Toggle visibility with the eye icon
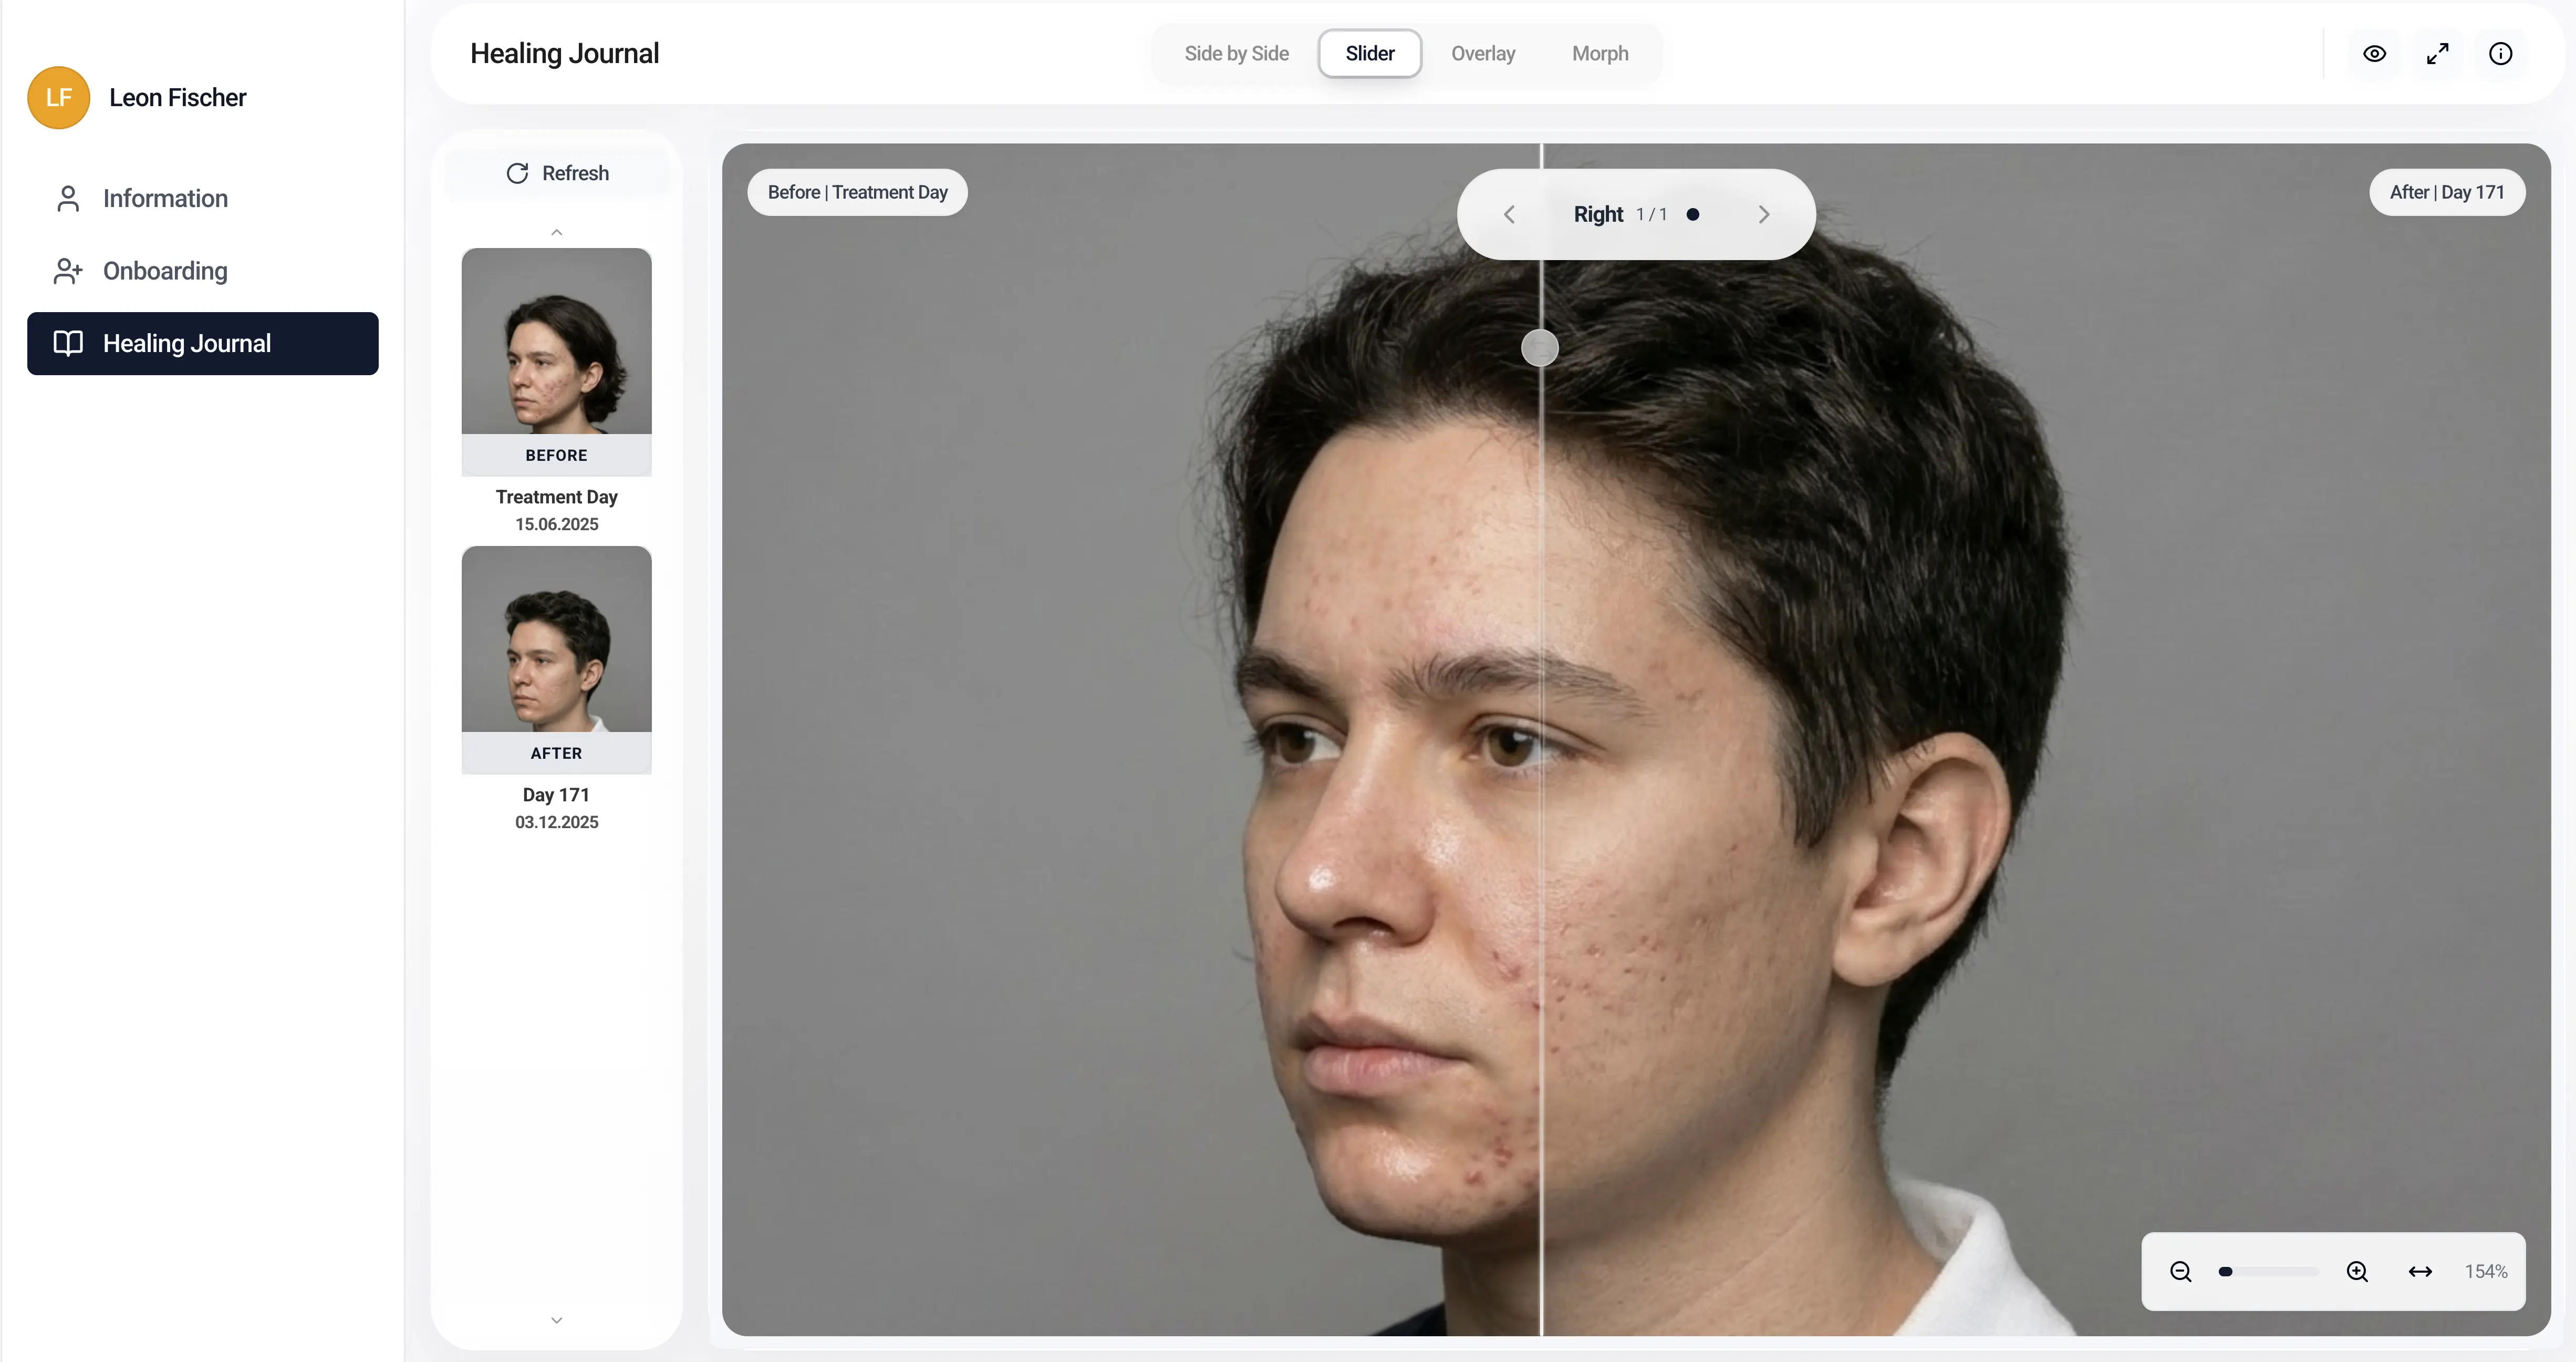Viewport: 2576px width, 1362px height. click(x=2374, y=54)
